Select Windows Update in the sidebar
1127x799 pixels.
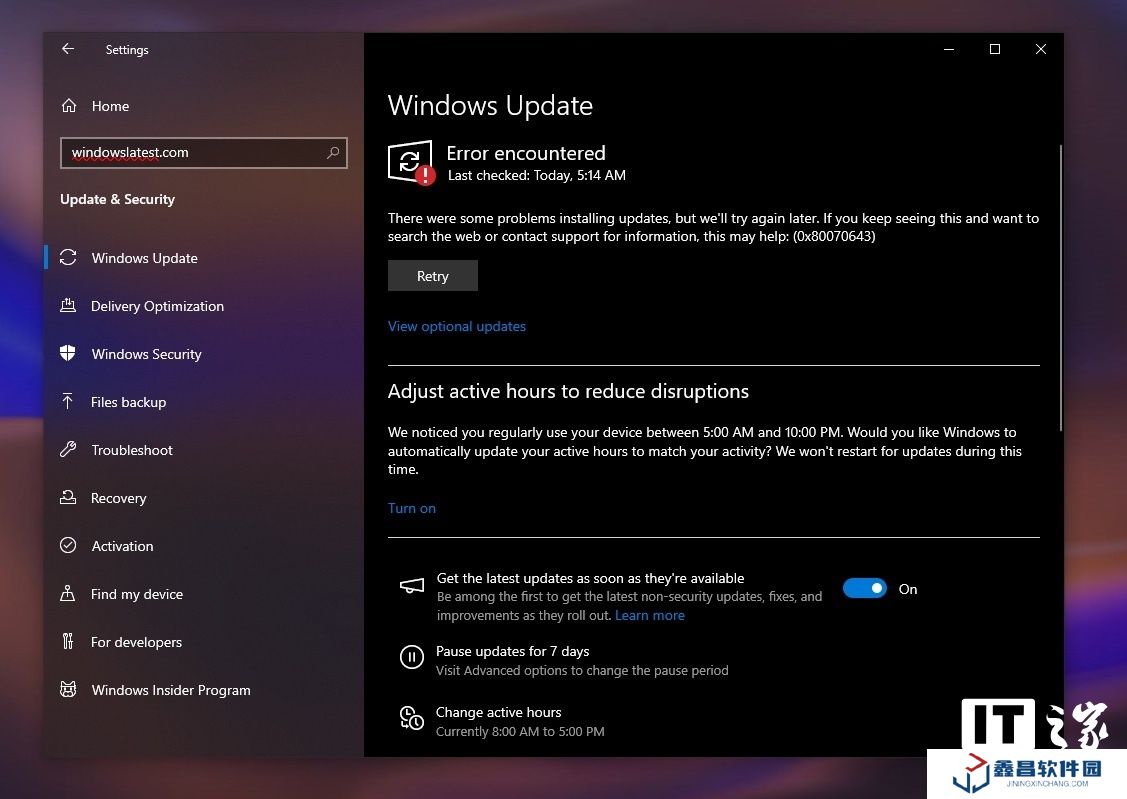[x=144, y=258]
